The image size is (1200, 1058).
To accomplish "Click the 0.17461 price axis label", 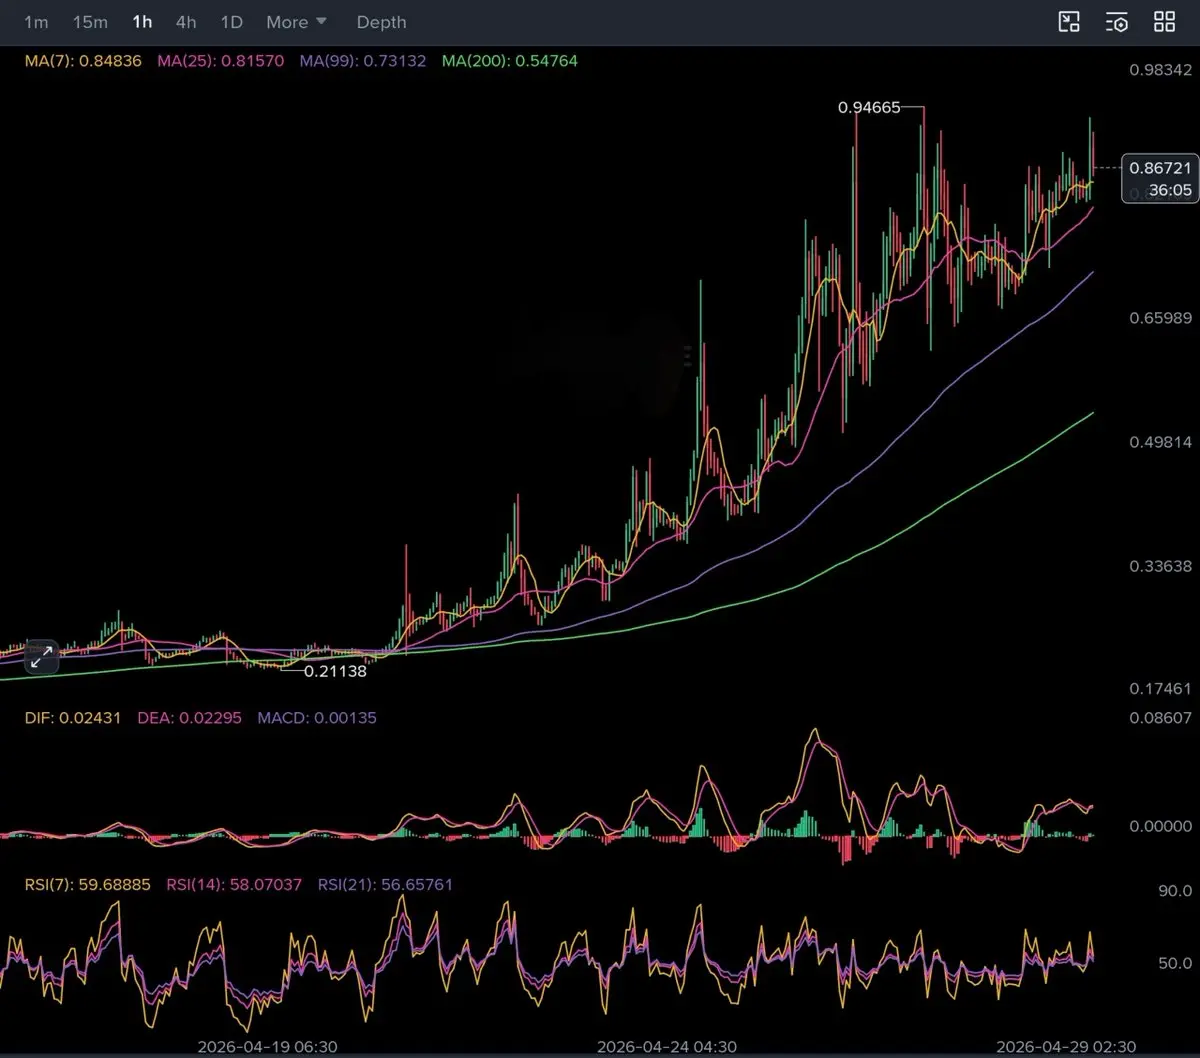I will point(1160,689).
